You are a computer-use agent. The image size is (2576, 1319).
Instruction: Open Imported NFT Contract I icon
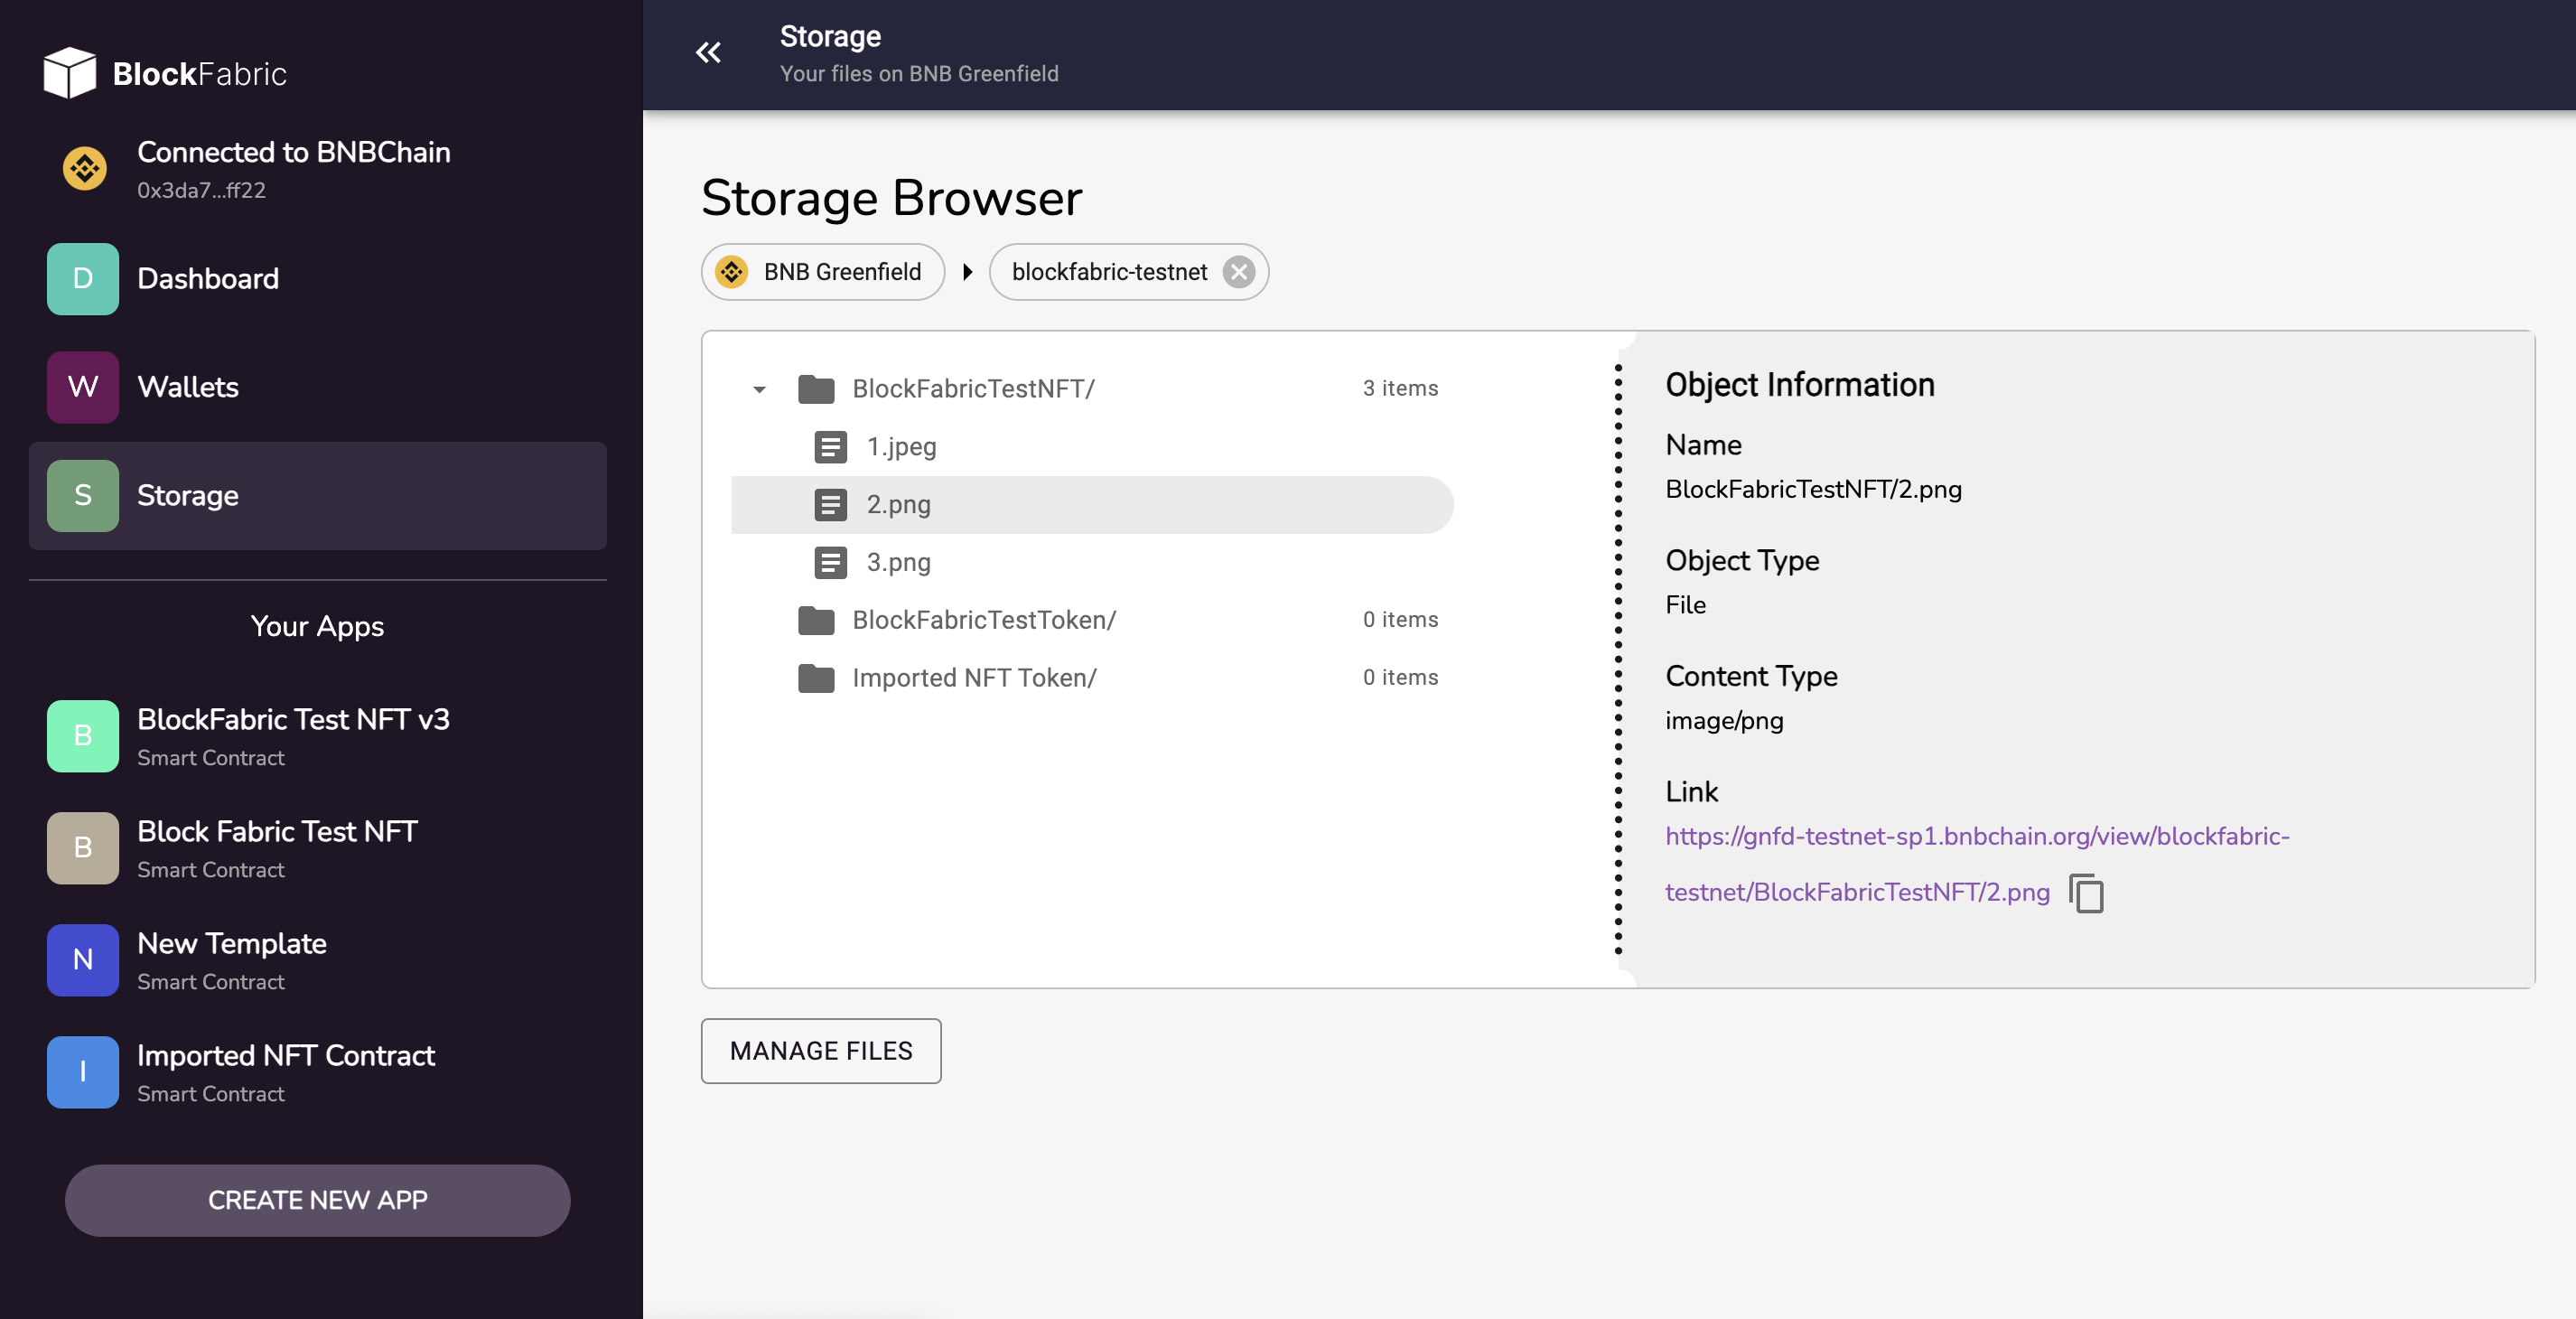click(x=83, y=1072)
